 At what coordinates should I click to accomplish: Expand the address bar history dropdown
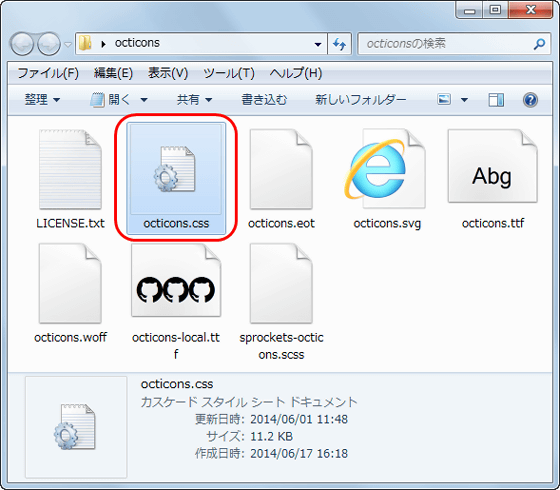point(318,45)
